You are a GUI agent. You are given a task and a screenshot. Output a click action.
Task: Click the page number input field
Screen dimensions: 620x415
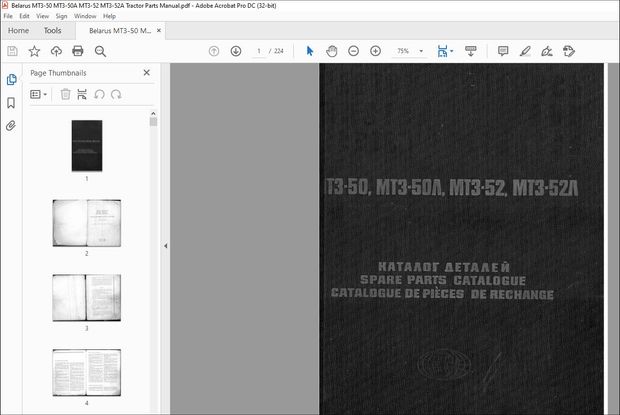[258, 51]
